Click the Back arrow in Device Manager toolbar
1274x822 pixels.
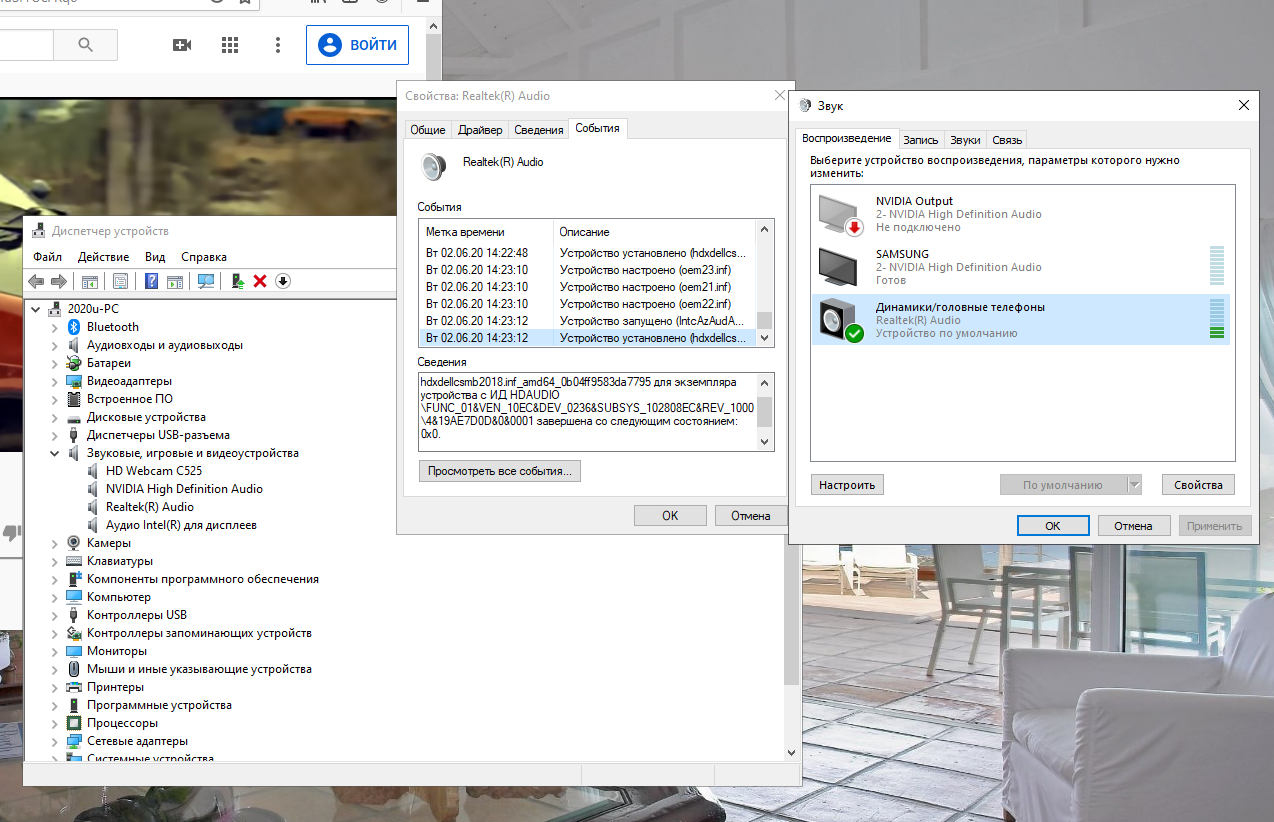point(36,281)
